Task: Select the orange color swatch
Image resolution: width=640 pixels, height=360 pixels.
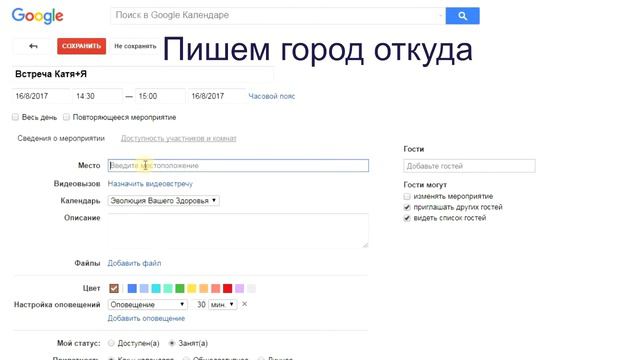Action: [x=204, y=289]
